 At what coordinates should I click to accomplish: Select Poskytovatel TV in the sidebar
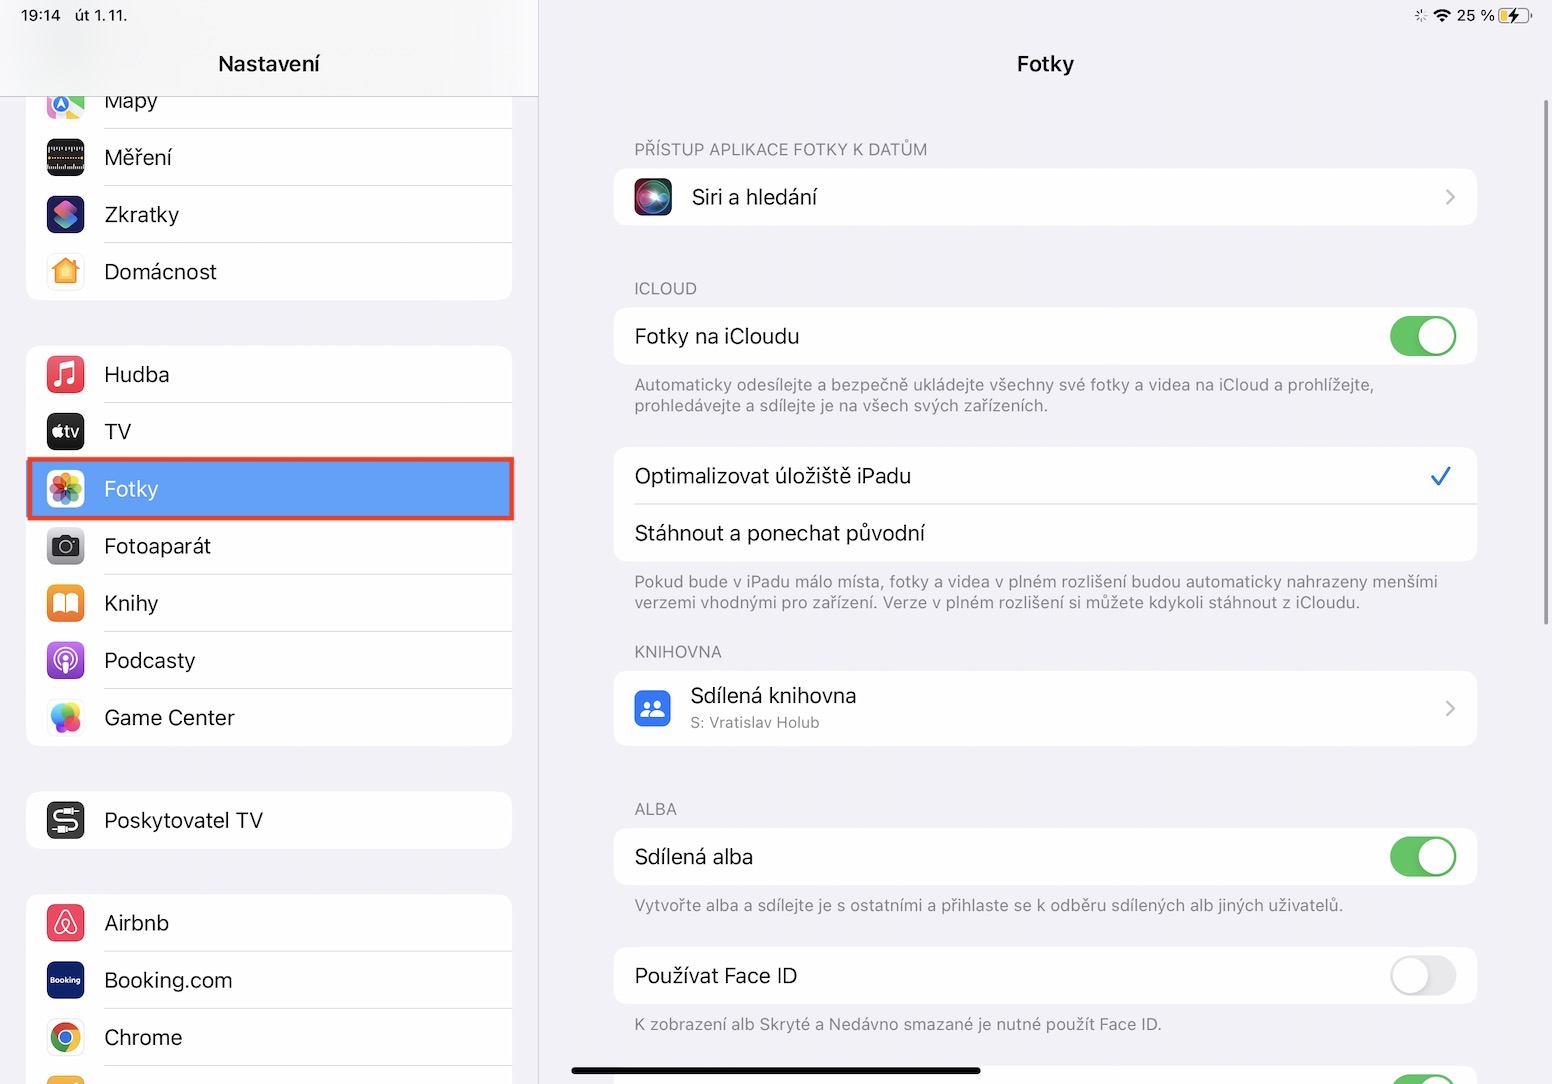[x=183, y=821]
